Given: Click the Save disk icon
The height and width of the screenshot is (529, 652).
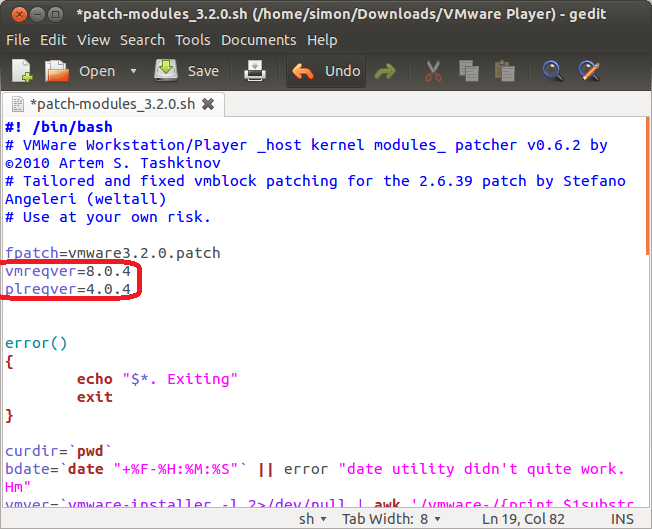Looking at the screenshot, I should click(x=166, y=70).
